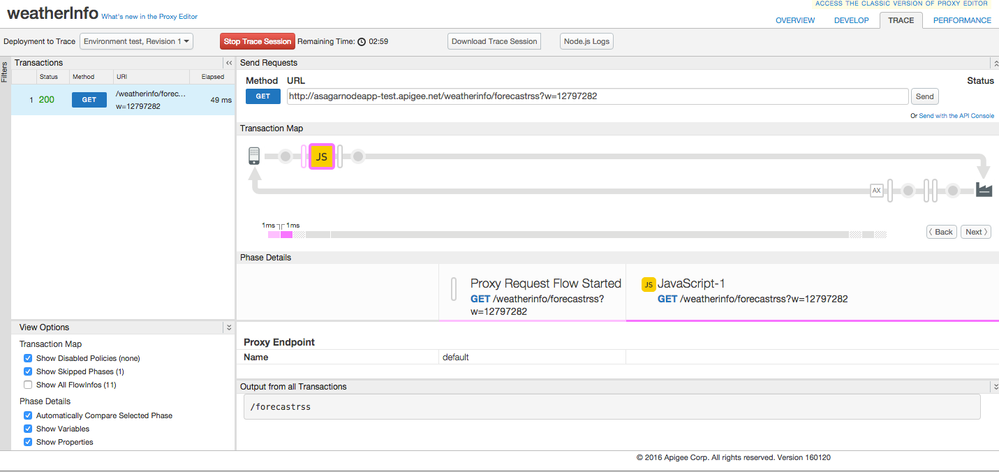Open Access the Classic Version of Proxy Editor link
The image size is (999, 472).
pos(903,4)
